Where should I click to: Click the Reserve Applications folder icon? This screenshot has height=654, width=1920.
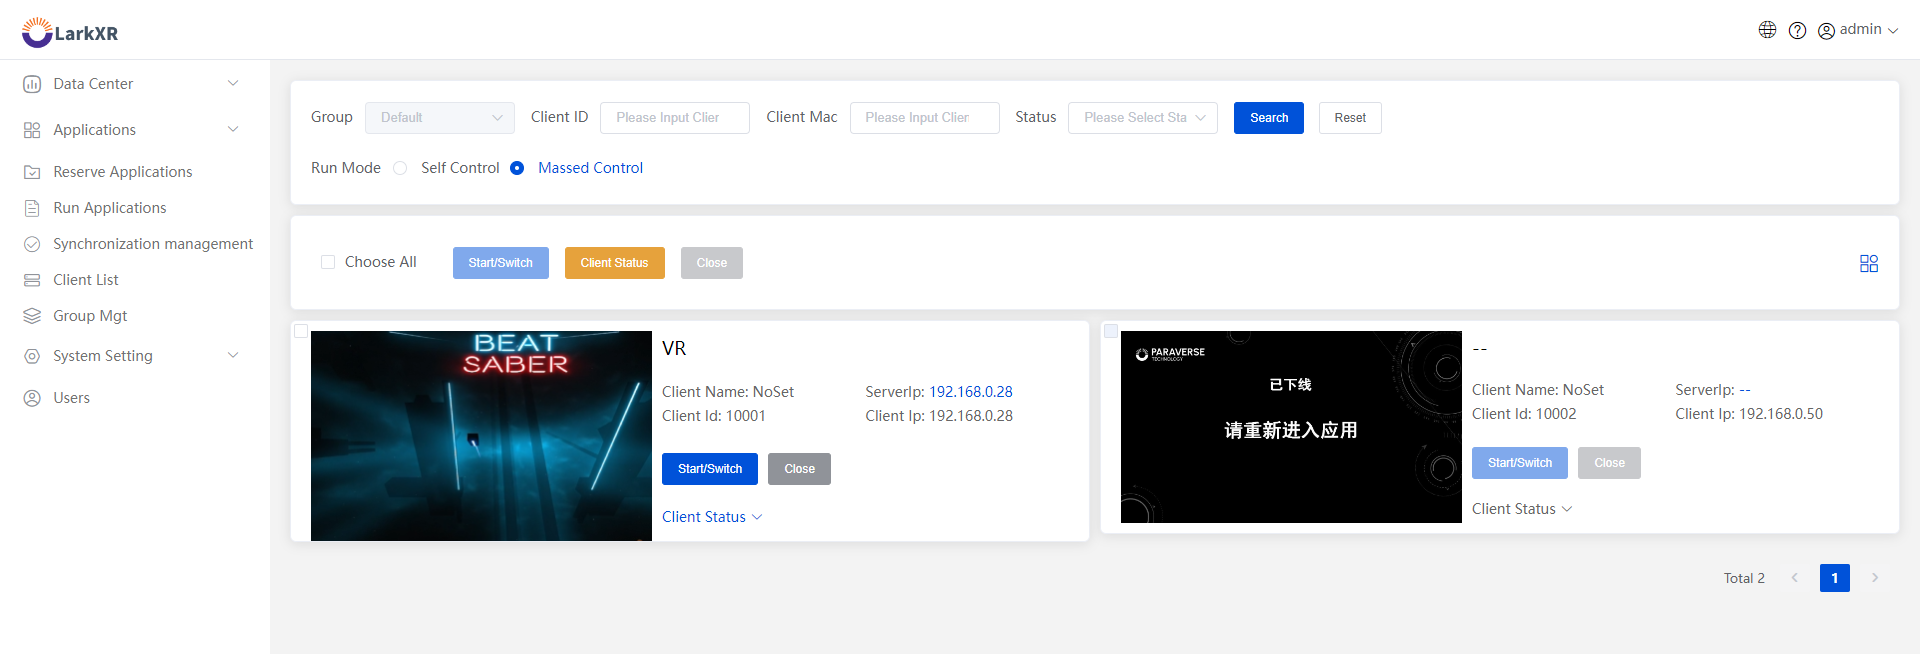[x=32, y=172]
